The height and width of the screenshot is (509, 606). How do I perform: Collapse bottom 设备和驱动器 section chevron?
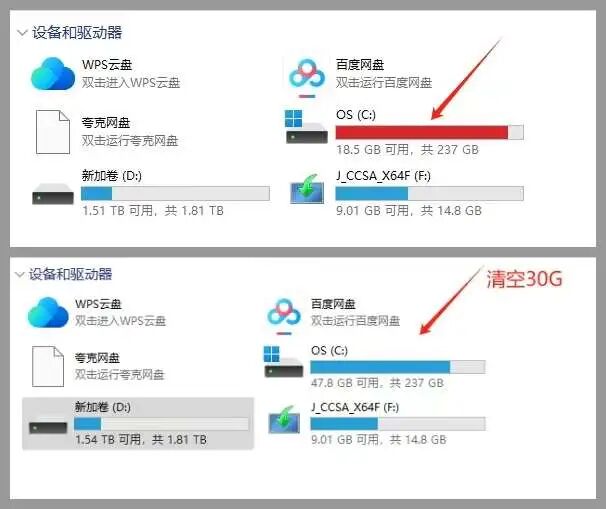[x=19, y=274]
